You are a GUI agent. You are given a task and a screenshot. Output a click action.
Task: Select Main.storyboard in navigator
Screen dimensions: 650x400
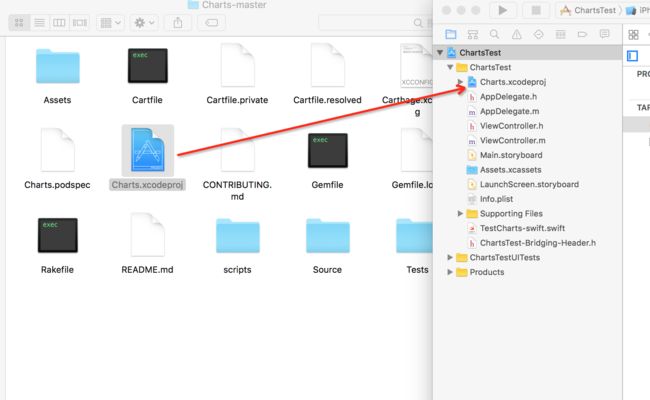tap(511, 155)
